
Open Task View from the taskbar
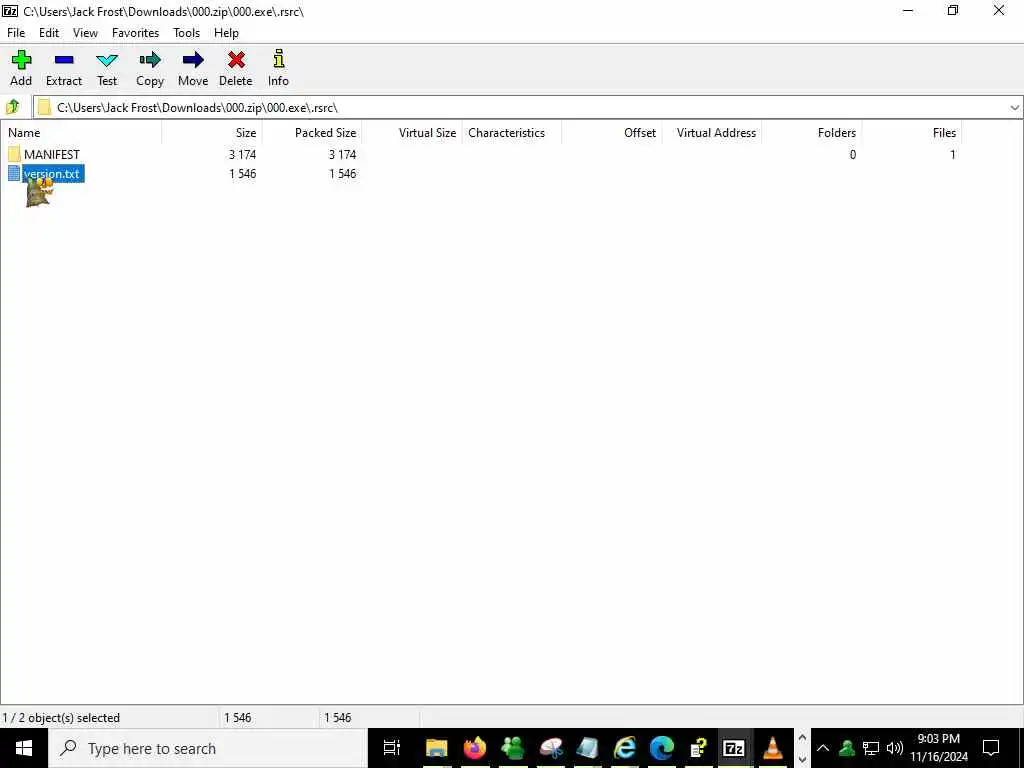392,748
